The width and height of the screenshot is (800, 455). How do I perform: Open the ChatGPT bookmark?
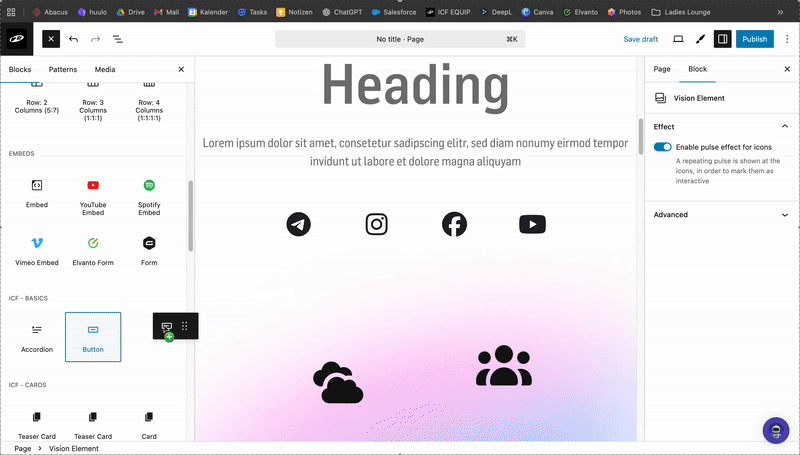click(x=342, y=12)
